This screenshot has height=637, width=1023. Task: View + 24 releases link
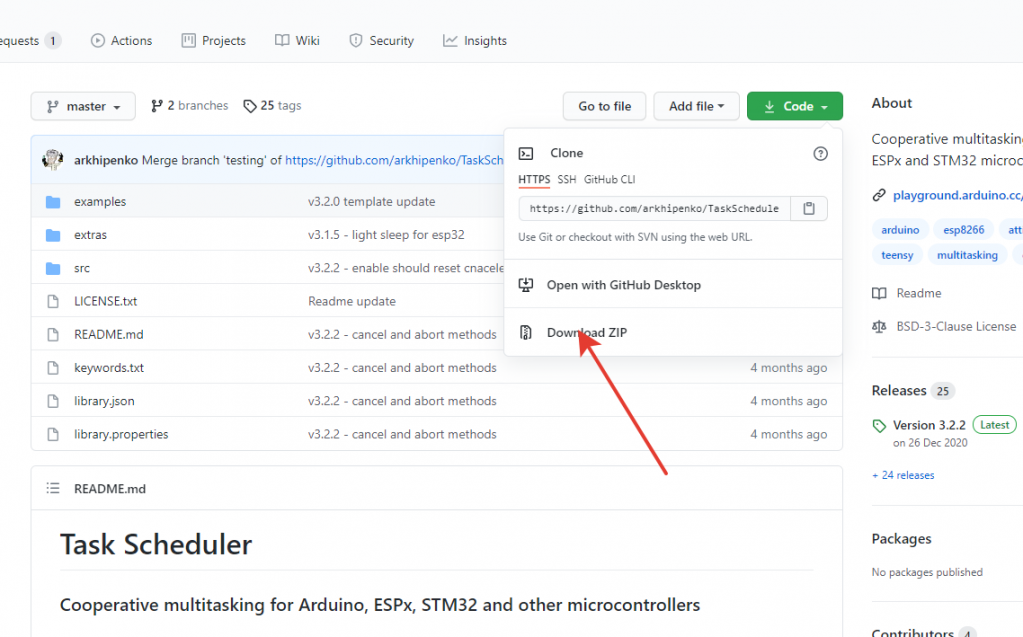pos(903,475)
